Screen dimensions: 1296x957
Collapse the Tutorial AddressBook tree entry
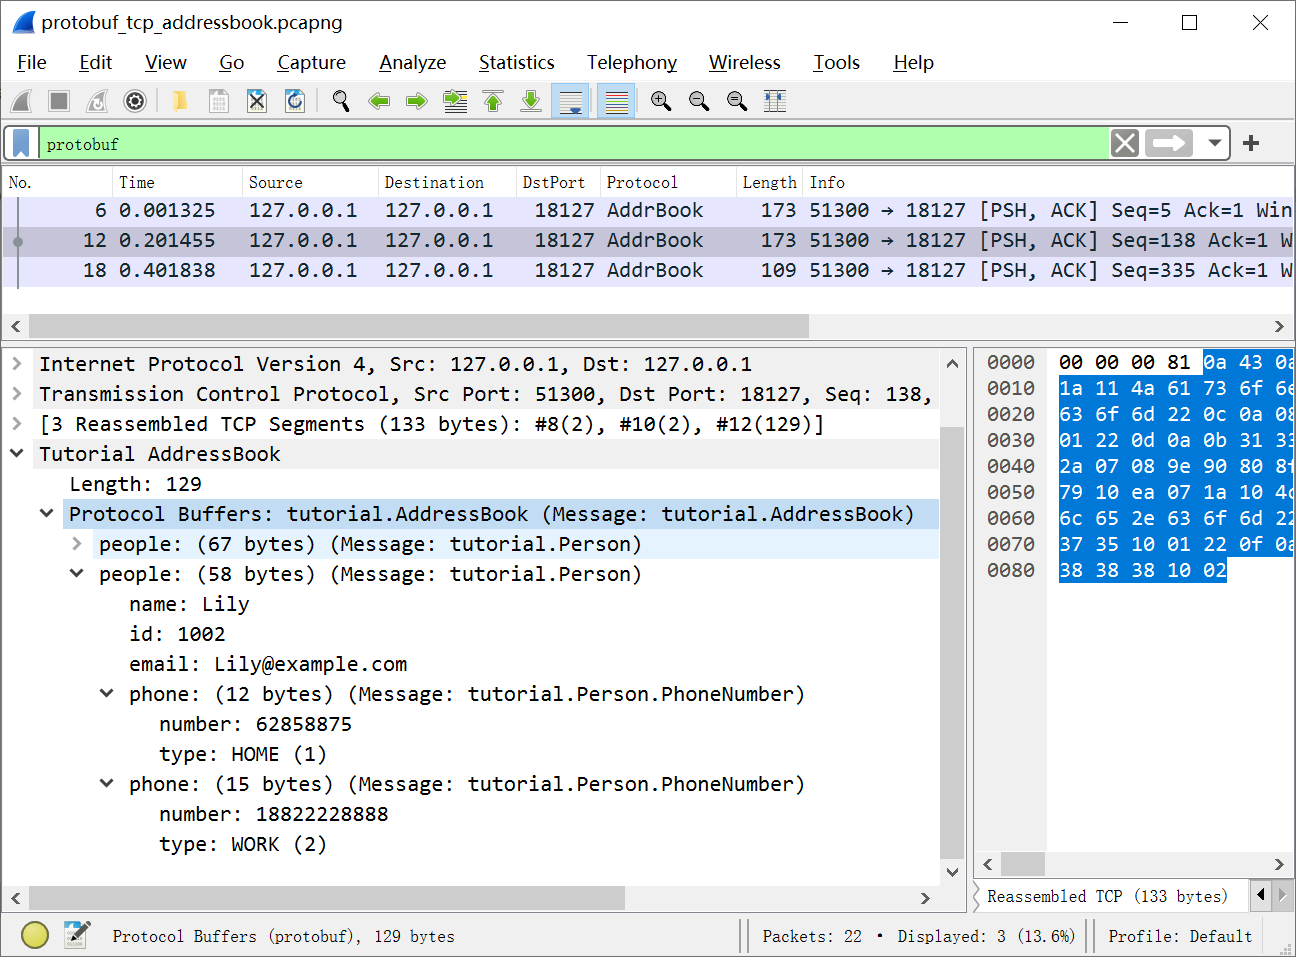point(17,452)
